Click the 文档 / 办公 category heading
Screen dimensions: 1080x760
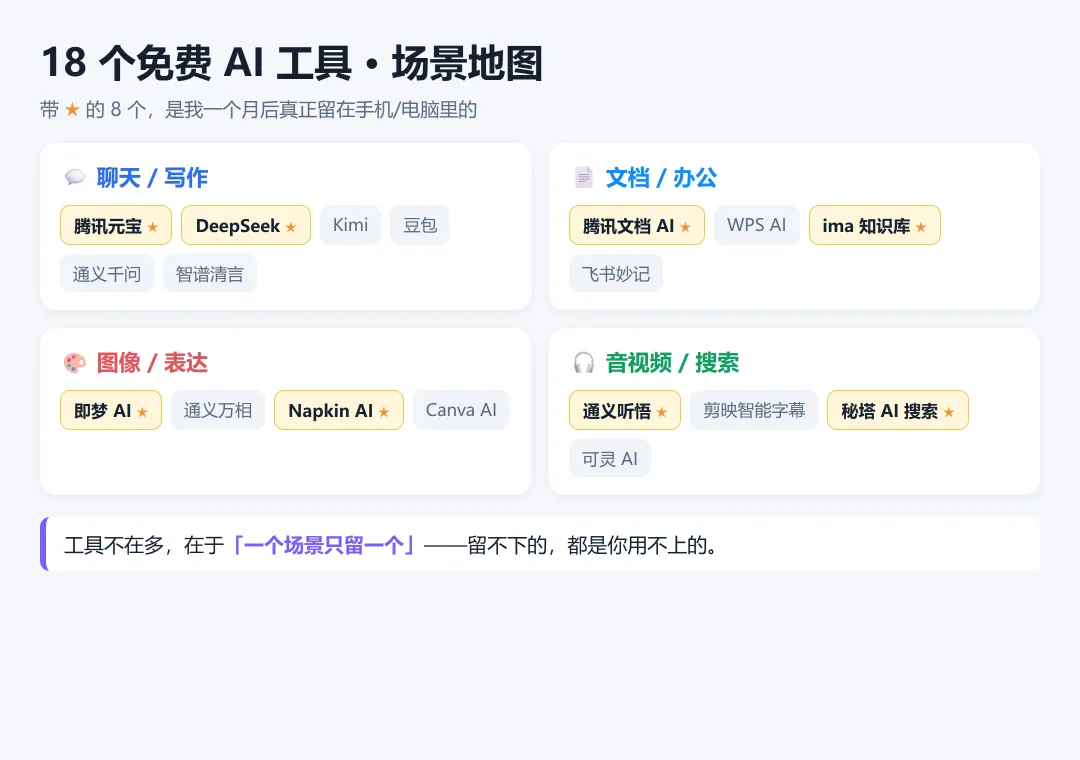661,178
